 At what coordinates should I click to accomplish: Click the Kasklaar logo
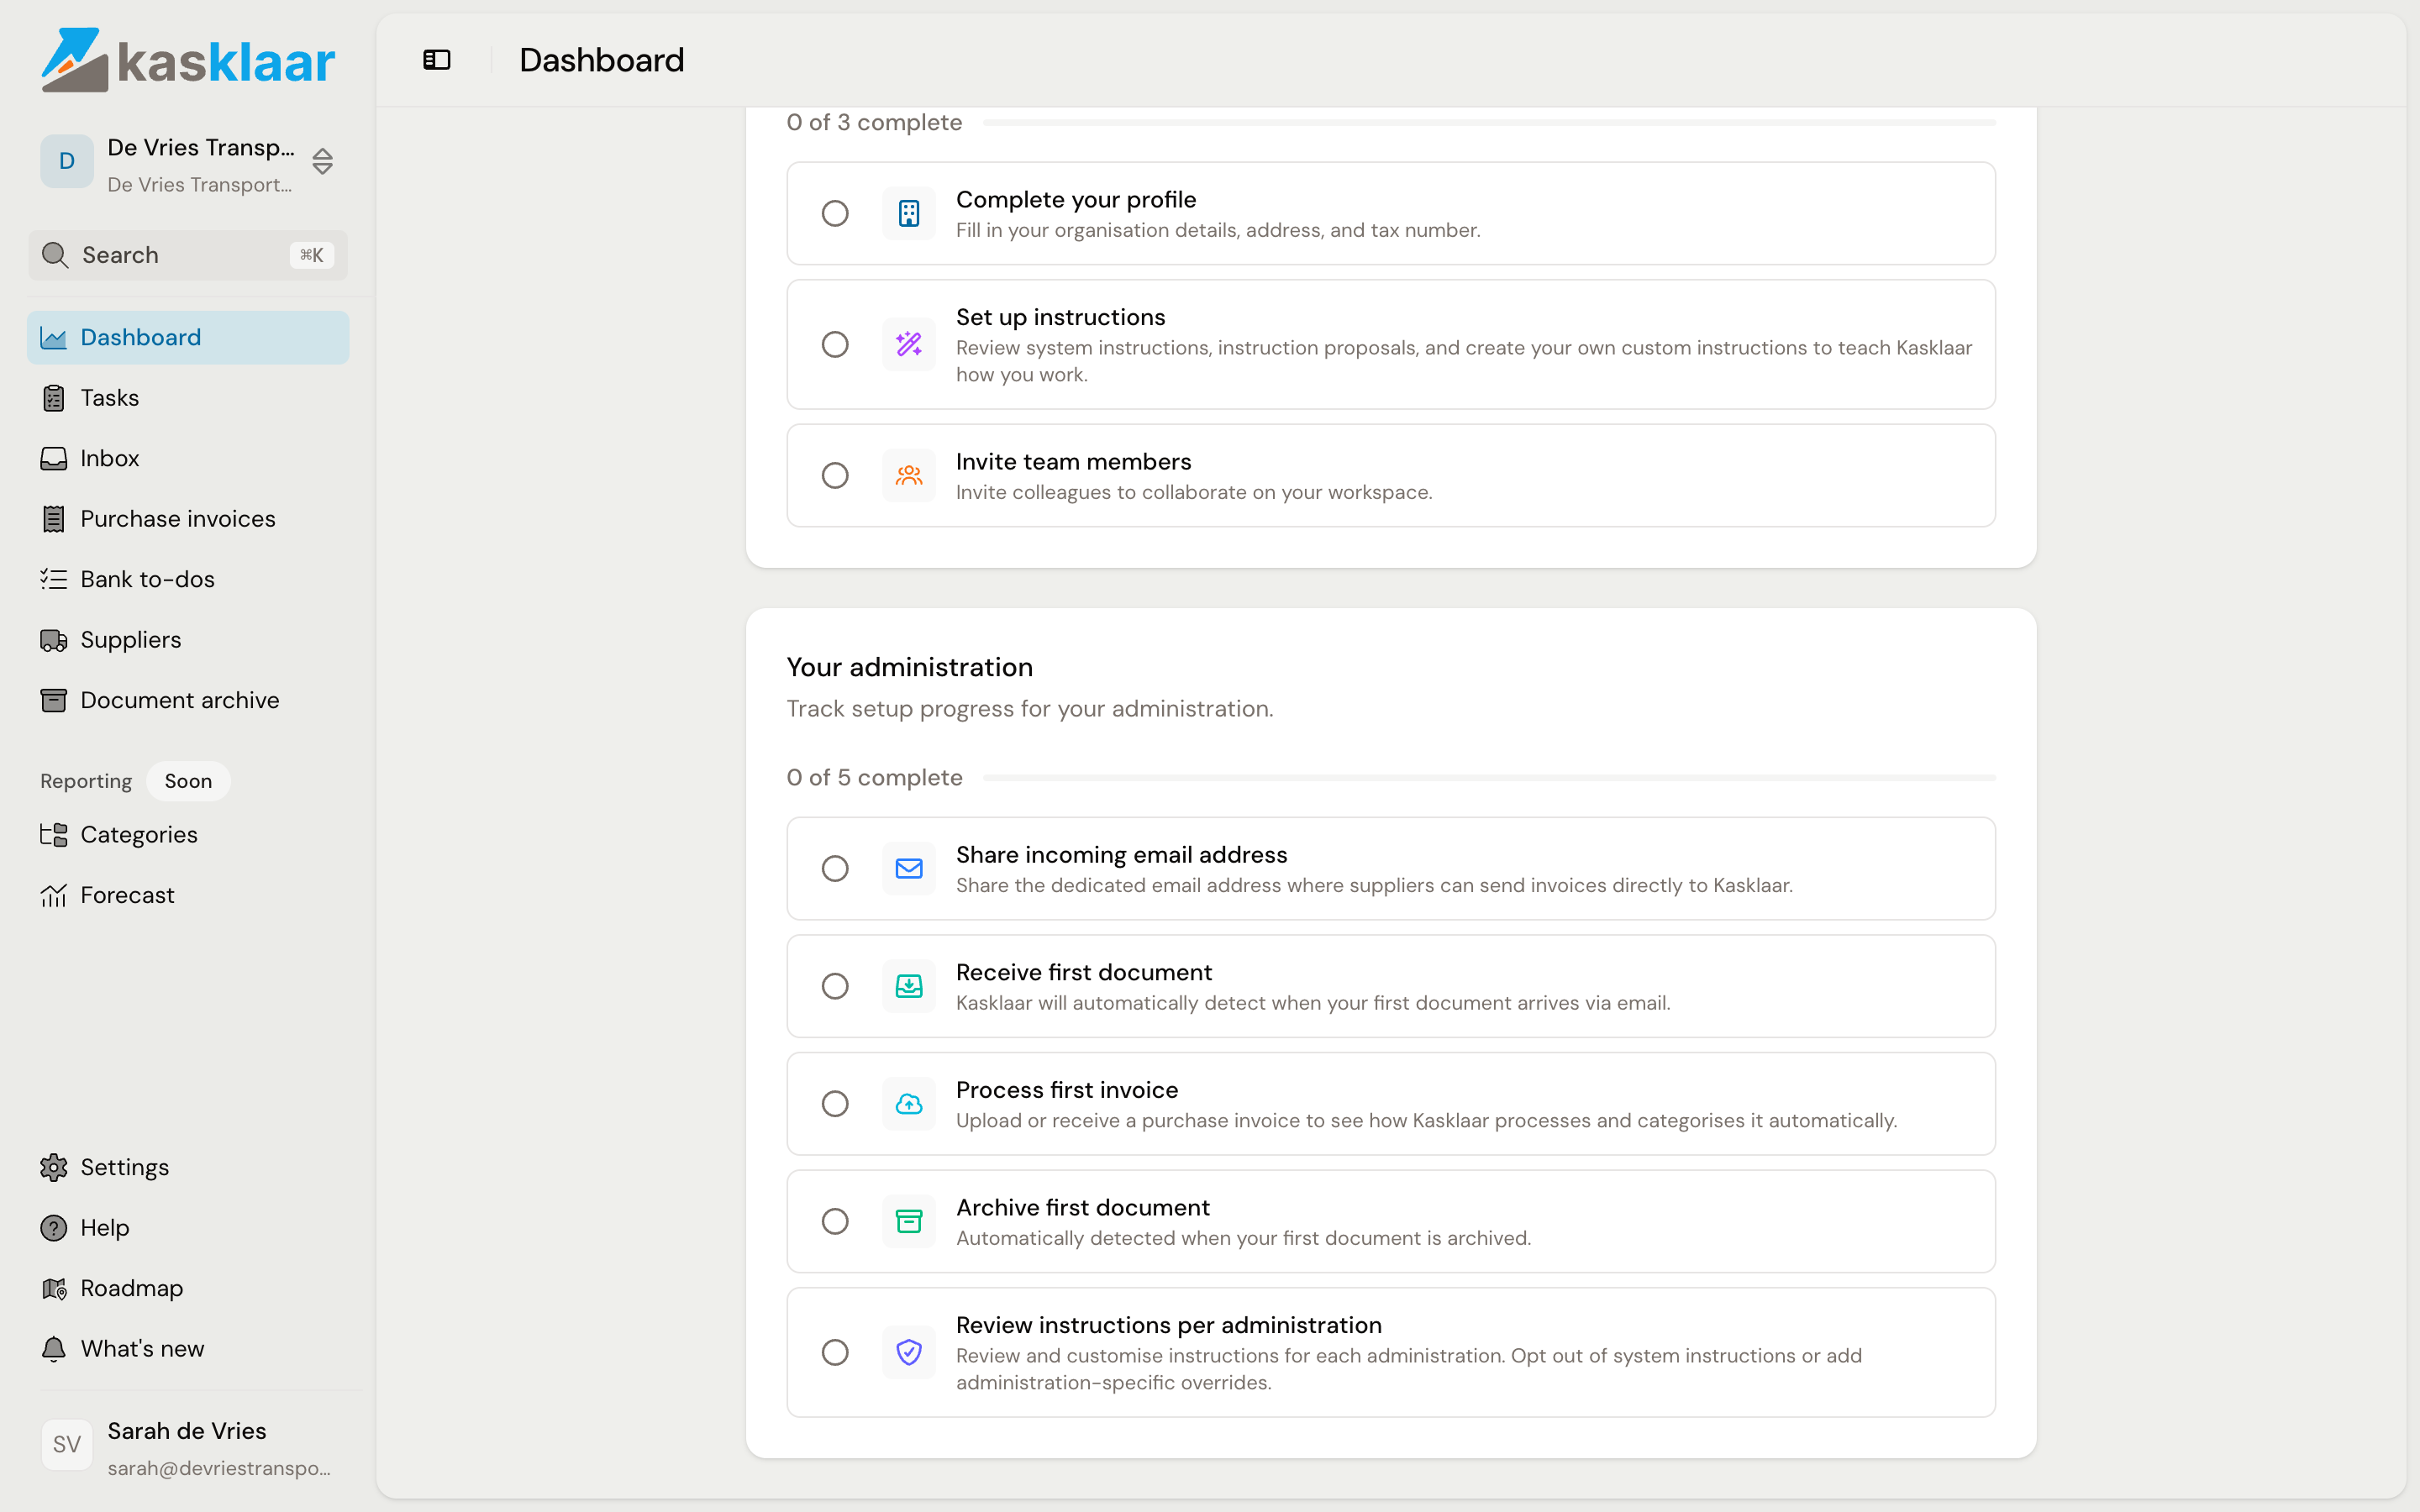[x=187, y=60]
